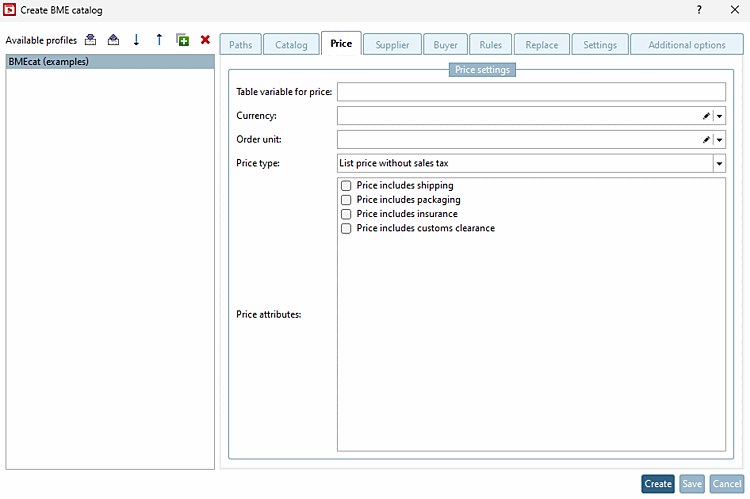Open the Currency dropdown arrow
This screenshot has height=499, width=750.
719,116
